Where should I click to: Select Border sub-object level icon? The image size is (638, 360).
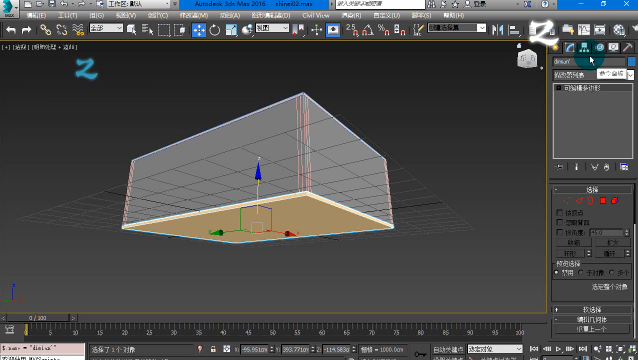(591, 201)
